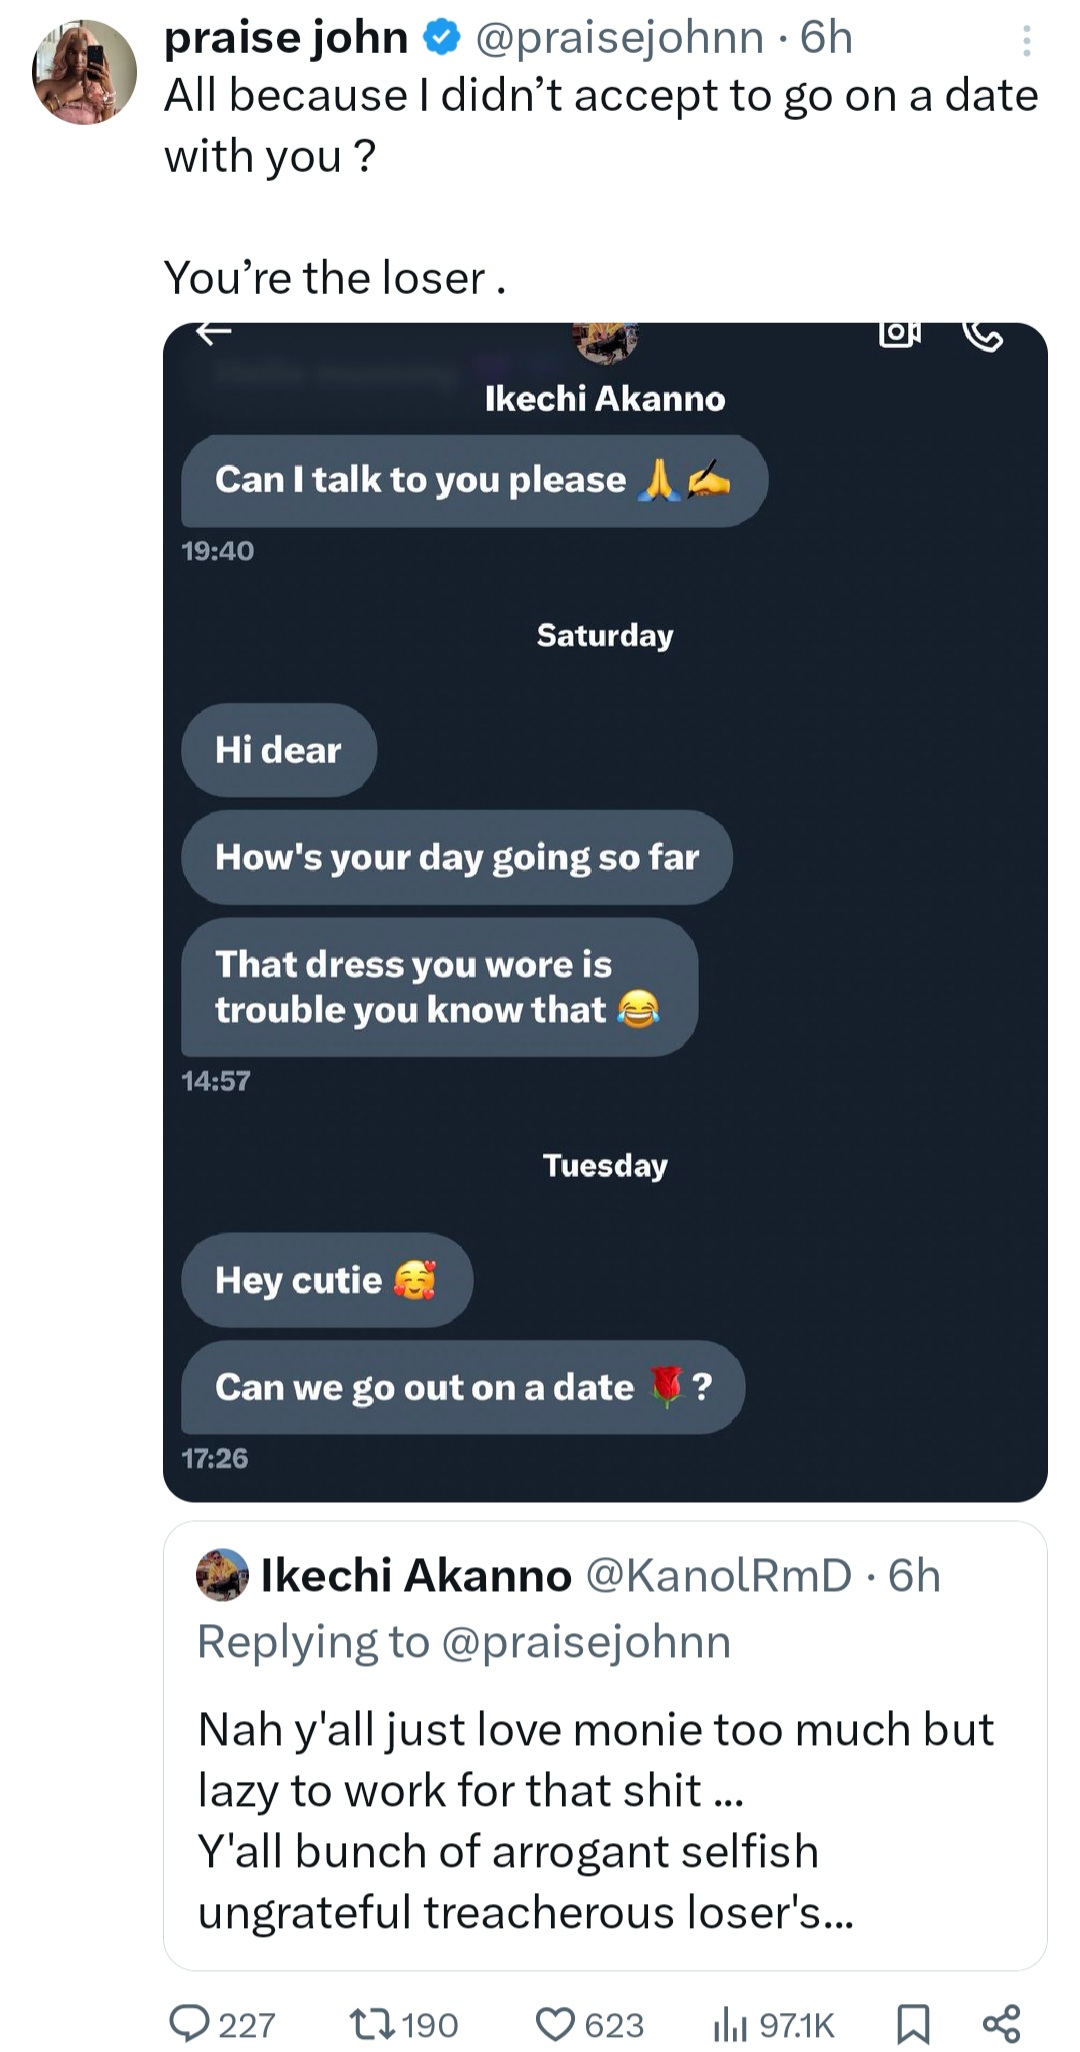
Task: Tap the blue verified badge
Action: point(440,38)
